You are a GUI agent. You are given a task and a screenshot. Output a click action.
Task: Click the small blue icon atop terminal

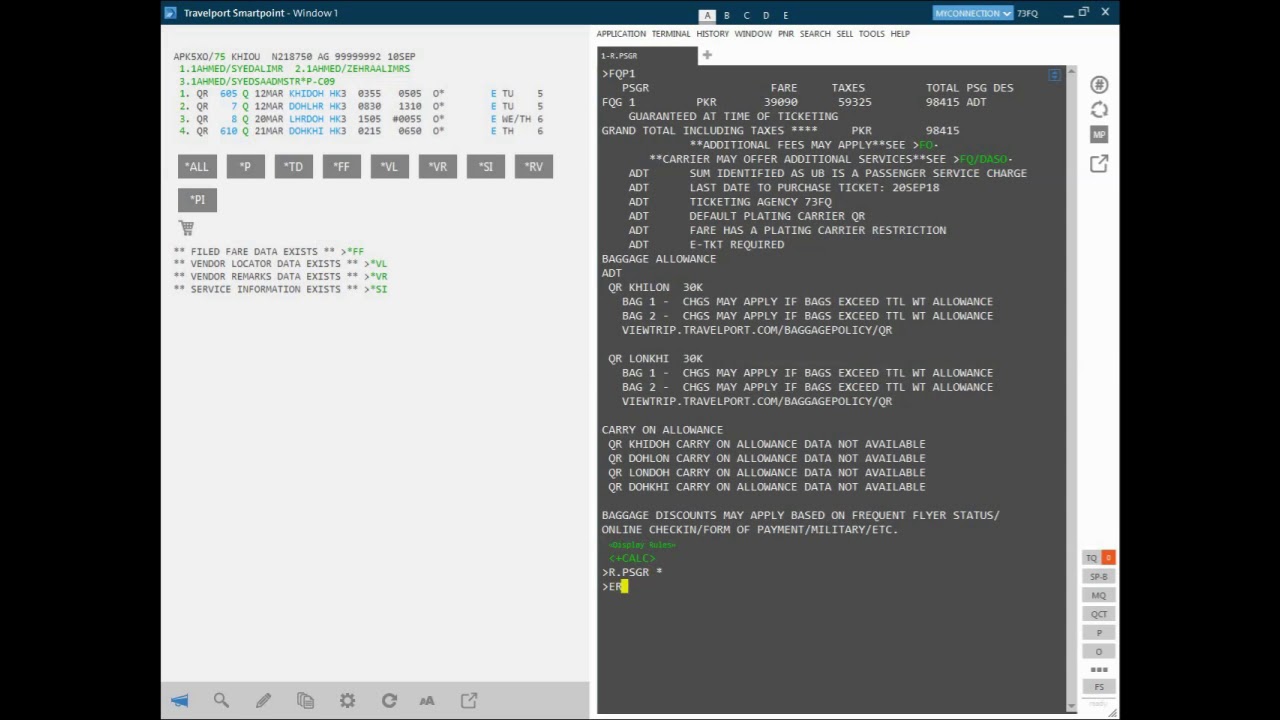pyautogui.click(x=1054, y=75)
